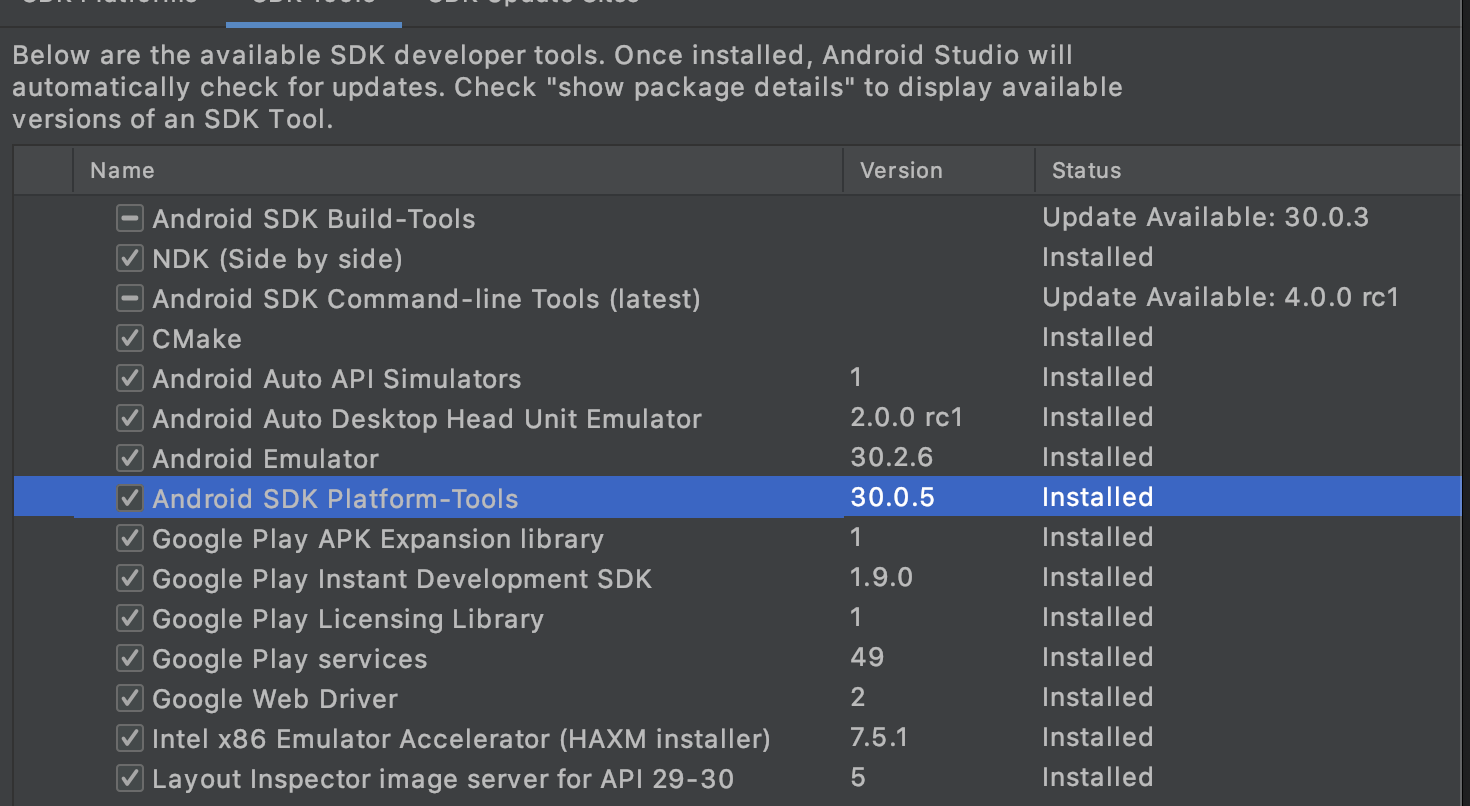Uncheck Android SDK Platform-Tools checkbox
This screenshot has width=1470, height=806.
129,498
